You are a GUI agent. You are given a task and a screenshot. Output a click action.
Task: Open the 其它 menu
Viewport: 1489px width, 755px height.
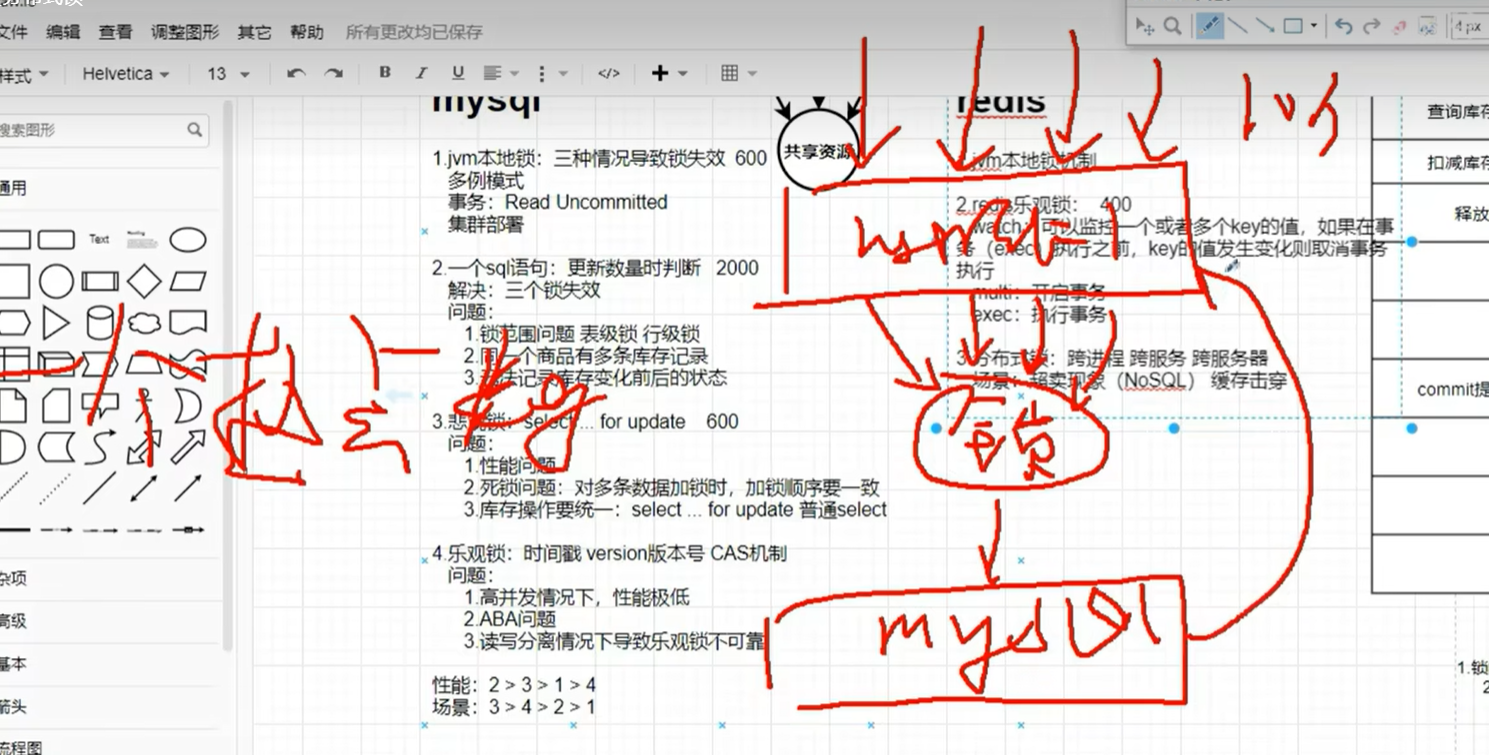click(254, 32)
